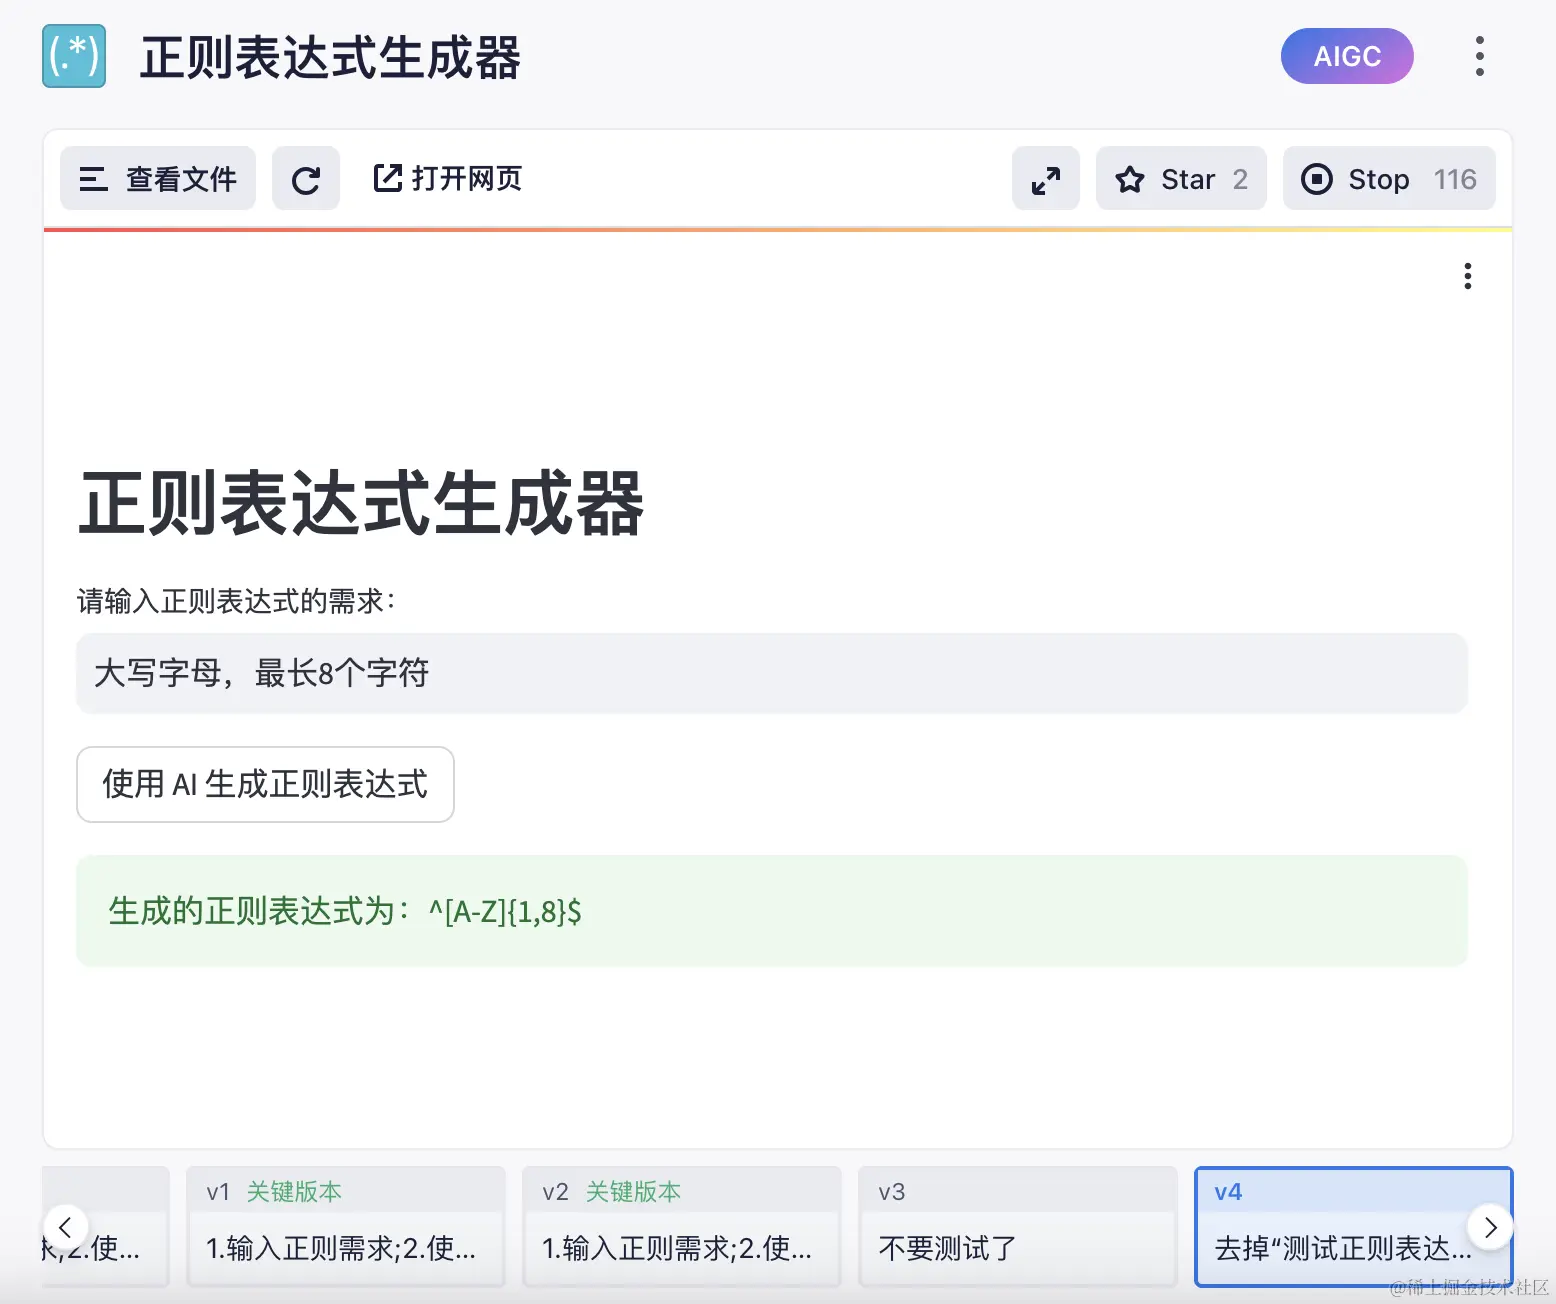Select the v4 version card
Image resolution: width=1556 pixels, height=1304 pixels.
click(1353, 1226)
